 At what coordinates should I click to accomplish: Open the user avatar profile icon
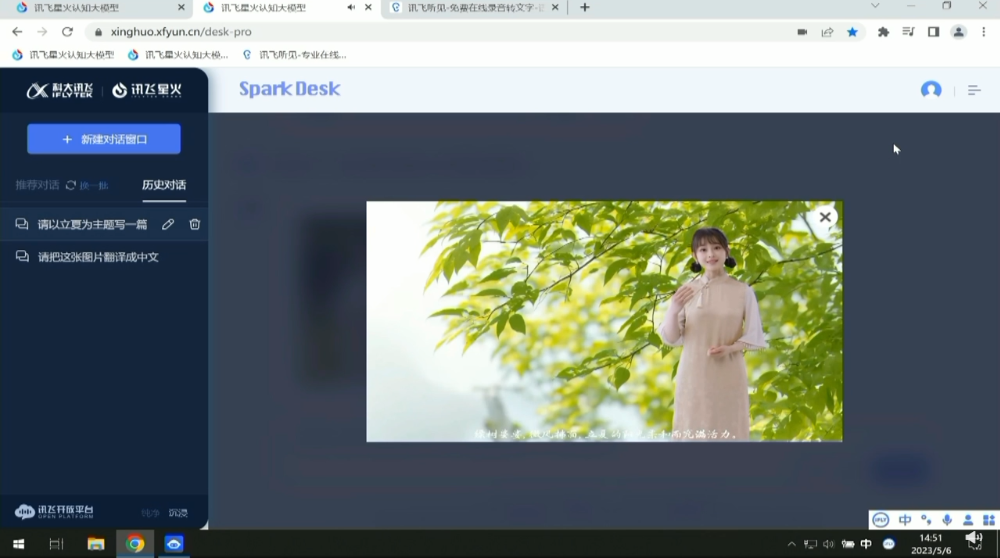tap(931, 90)
